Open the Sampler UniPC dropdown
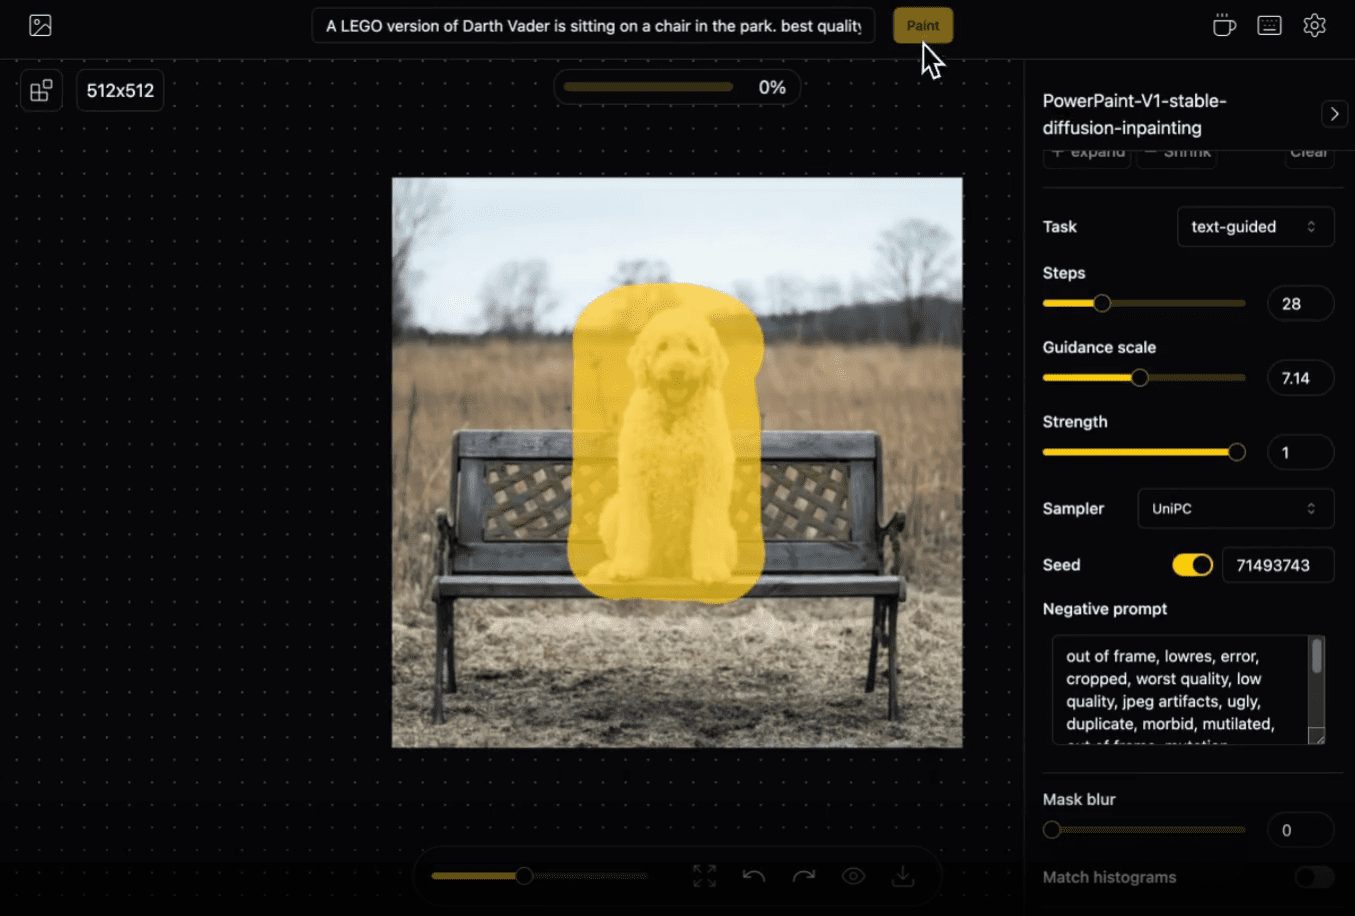1355x916 pixels. click(1235, 509)
